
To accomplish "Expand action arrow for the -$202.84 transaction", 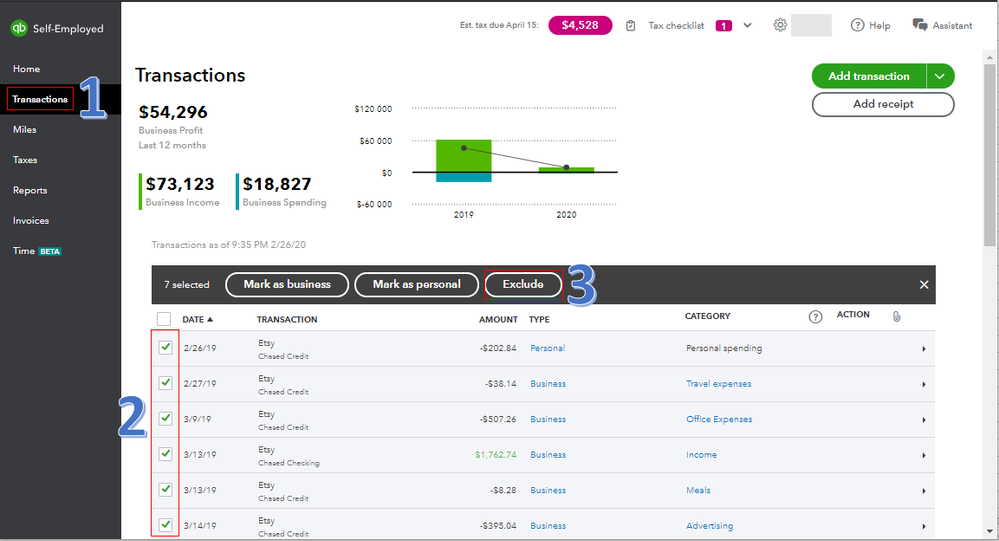I will click(x=923, y=349).
